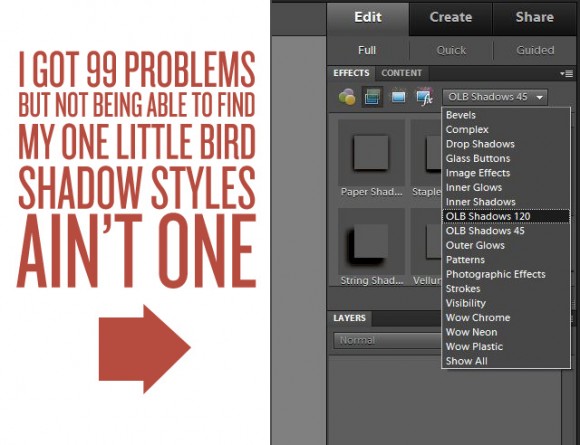The width and height of the screenshot is (580, 445).
Task: Choose Strokes from the style list
Action: point(506,289)
